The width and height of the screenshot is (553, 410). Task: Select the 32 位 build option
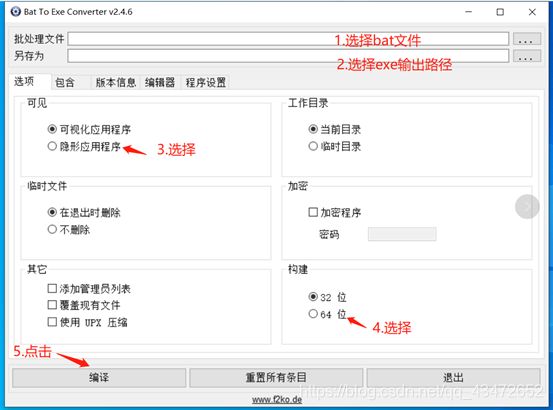coord(327,297)
